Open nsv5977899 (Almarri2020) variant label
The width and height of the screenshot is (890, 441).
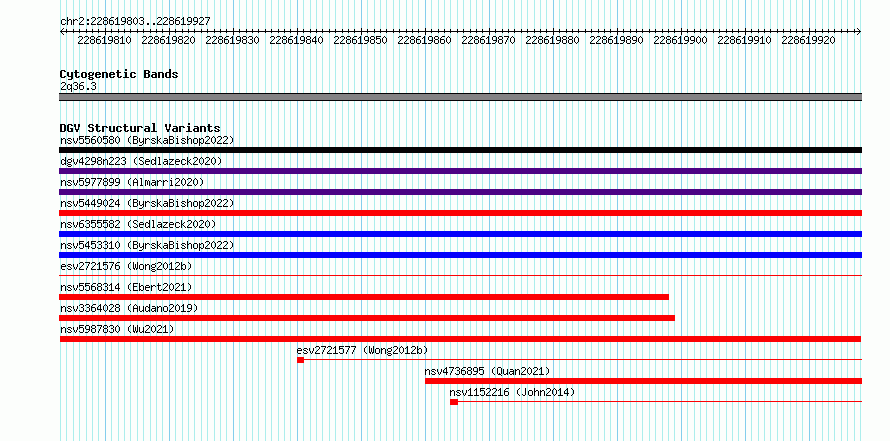132,182
